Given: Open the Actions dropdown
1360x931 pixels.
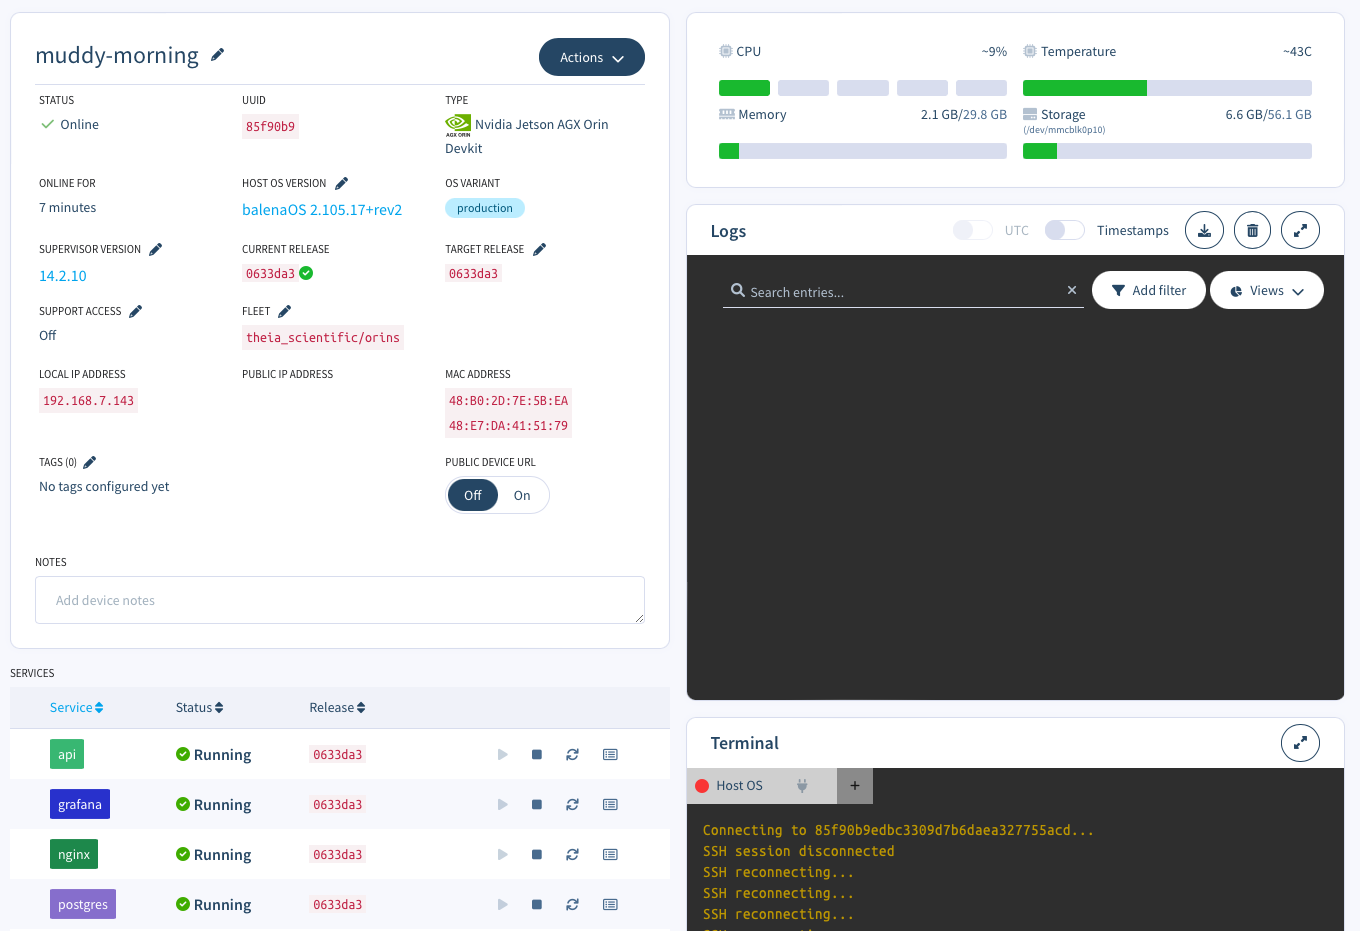Looking at the screenshot, I should coord(592,57).
